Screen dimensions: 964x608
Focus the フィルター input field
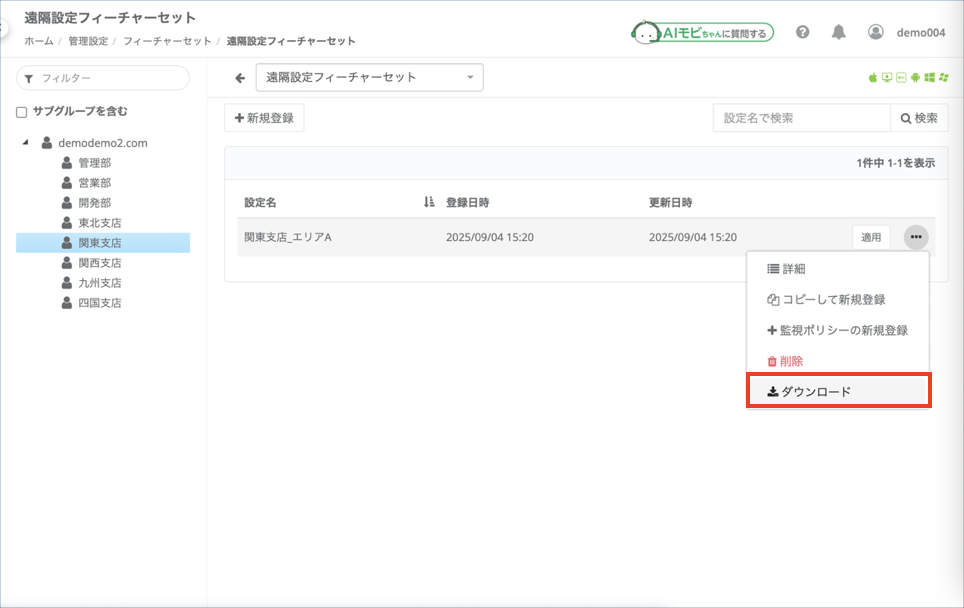point(103,78)
